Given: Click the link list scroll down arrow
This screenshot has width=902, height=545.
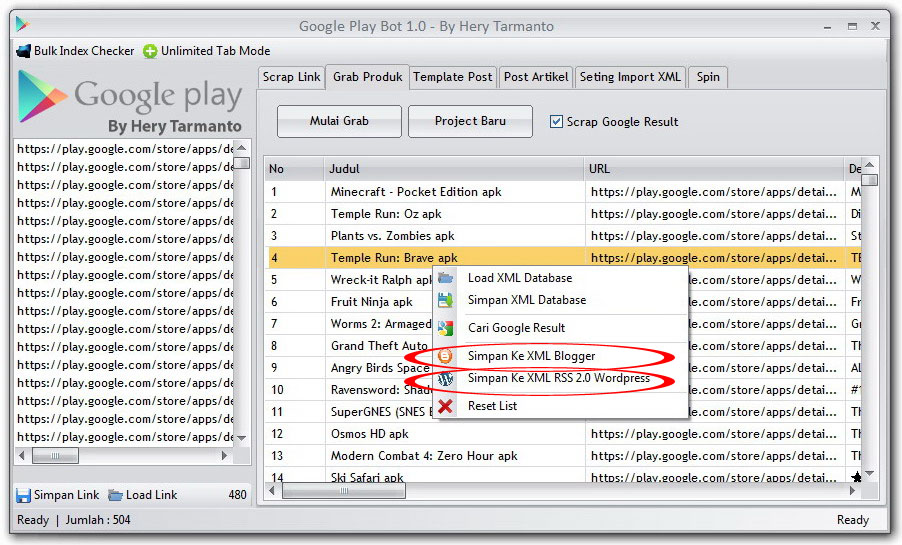Looking at the screenshot, I should click(242, 439).
